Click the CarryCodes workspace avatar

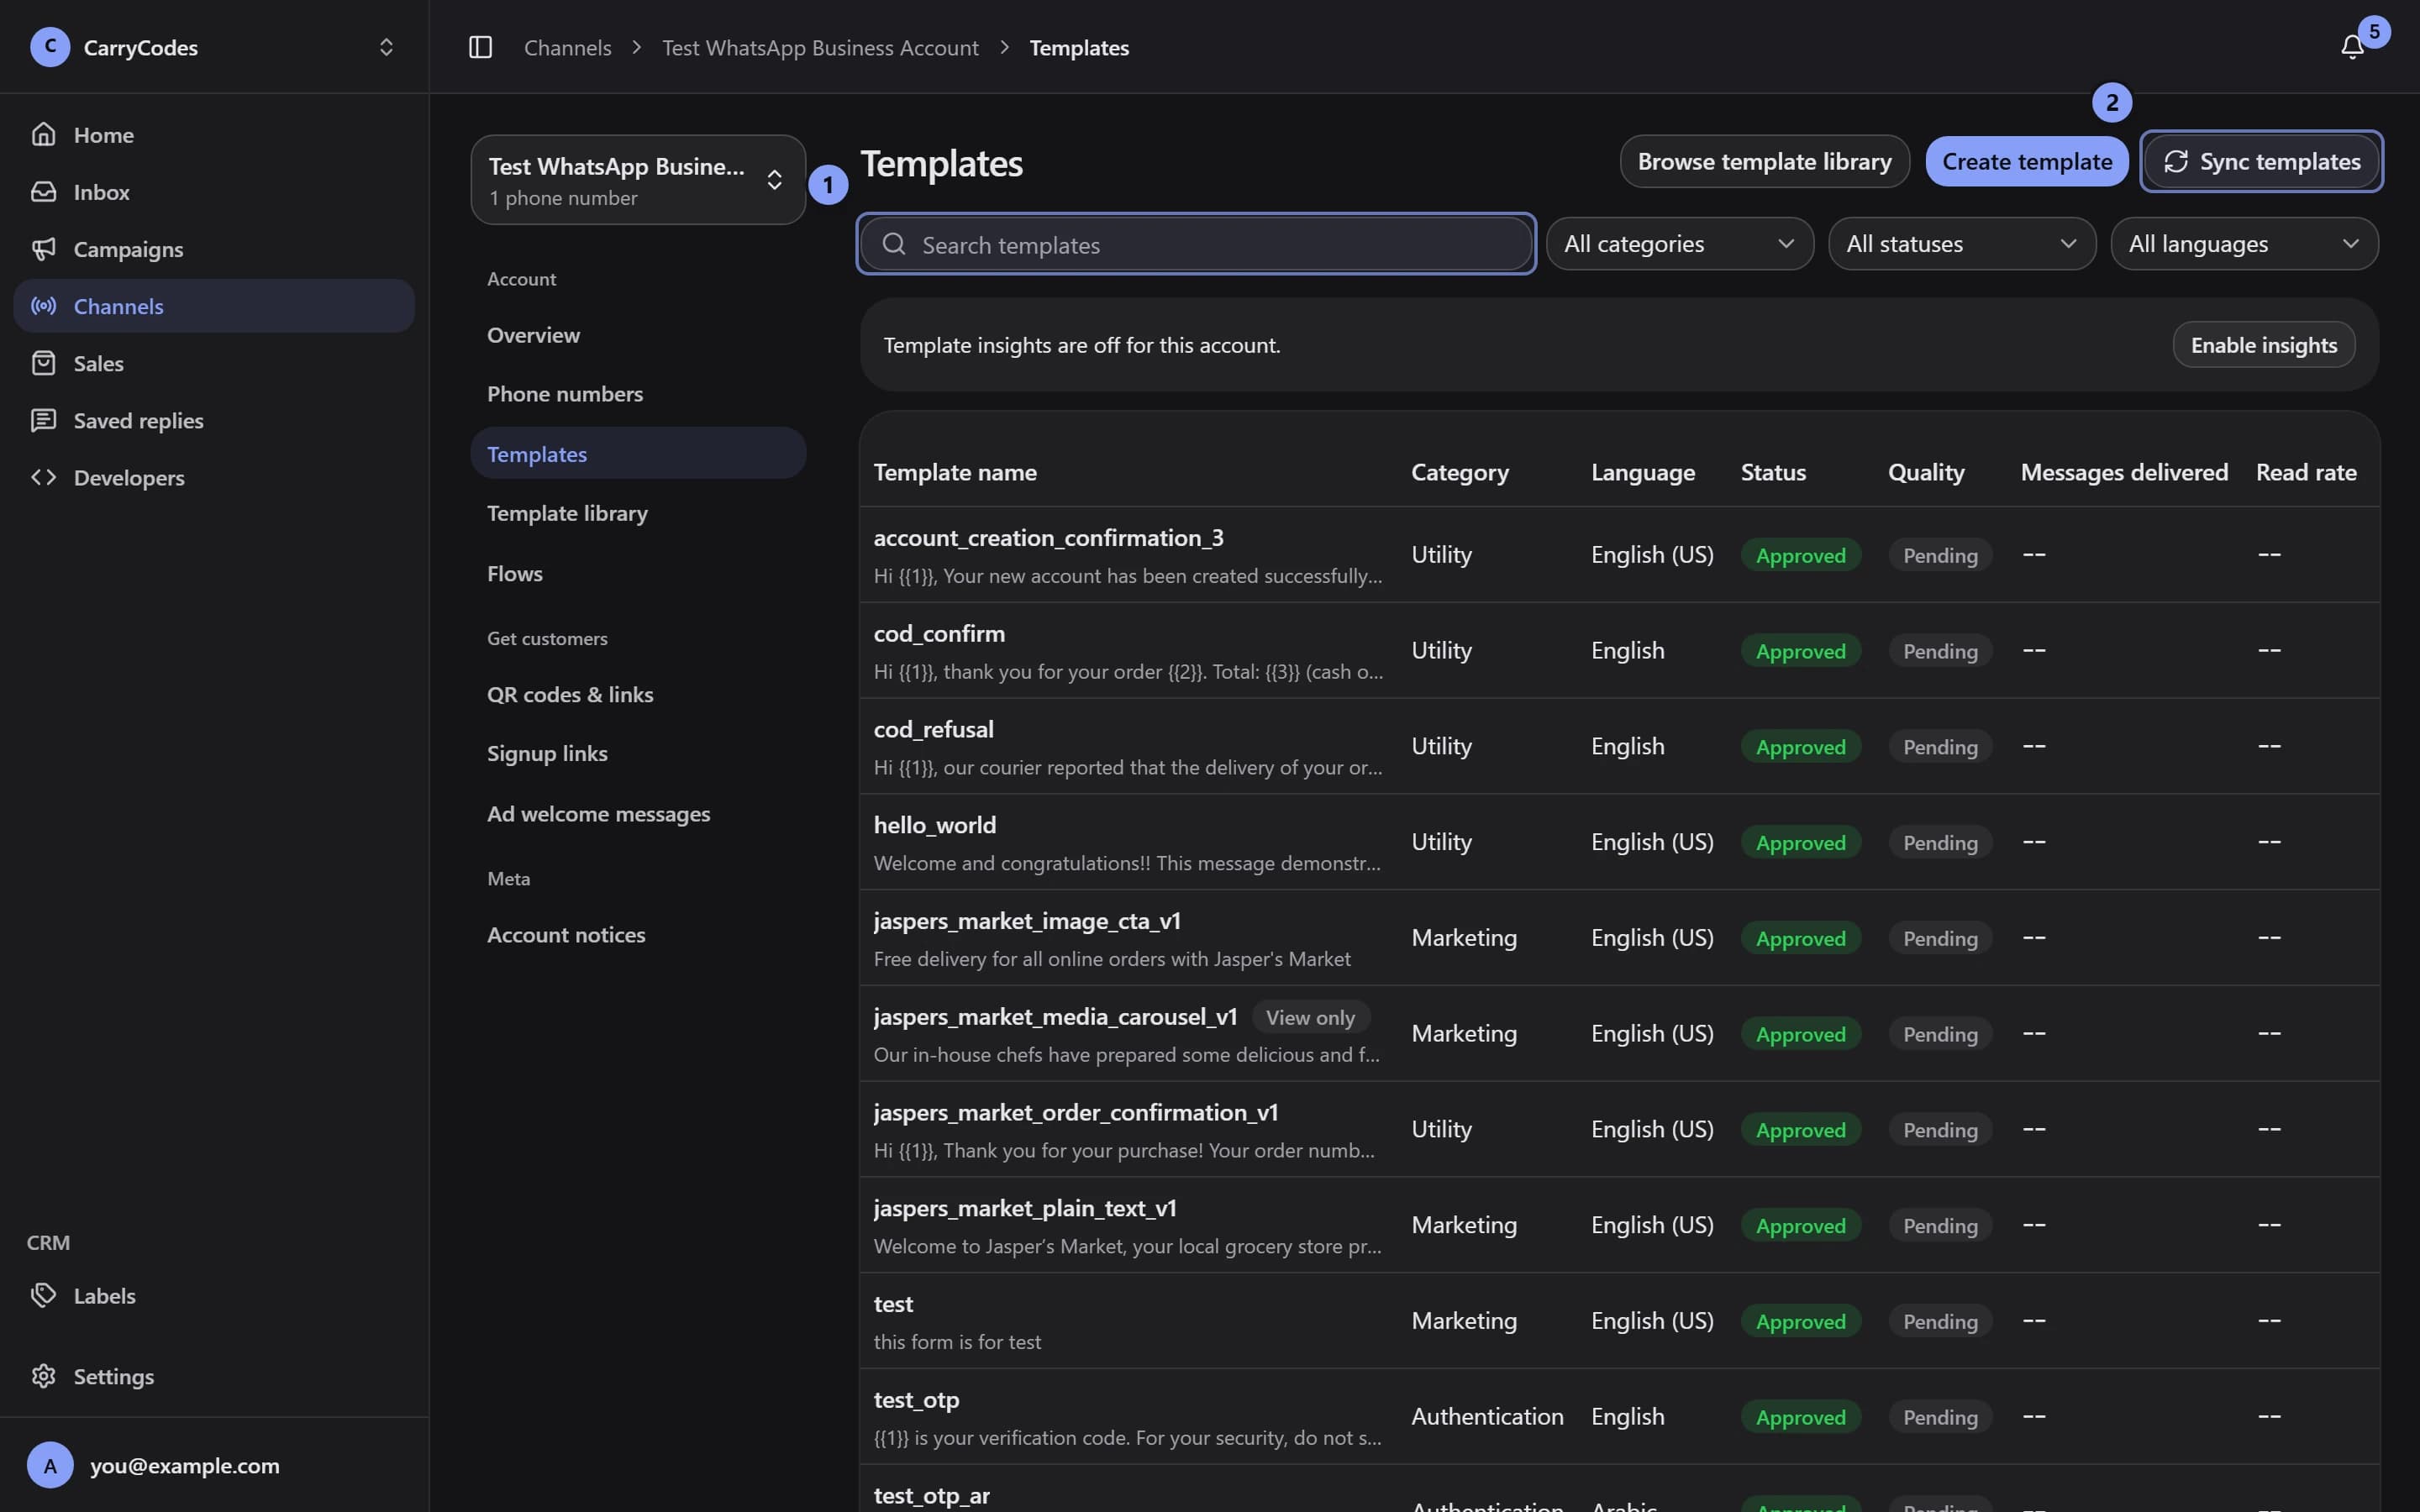point(50,47)
